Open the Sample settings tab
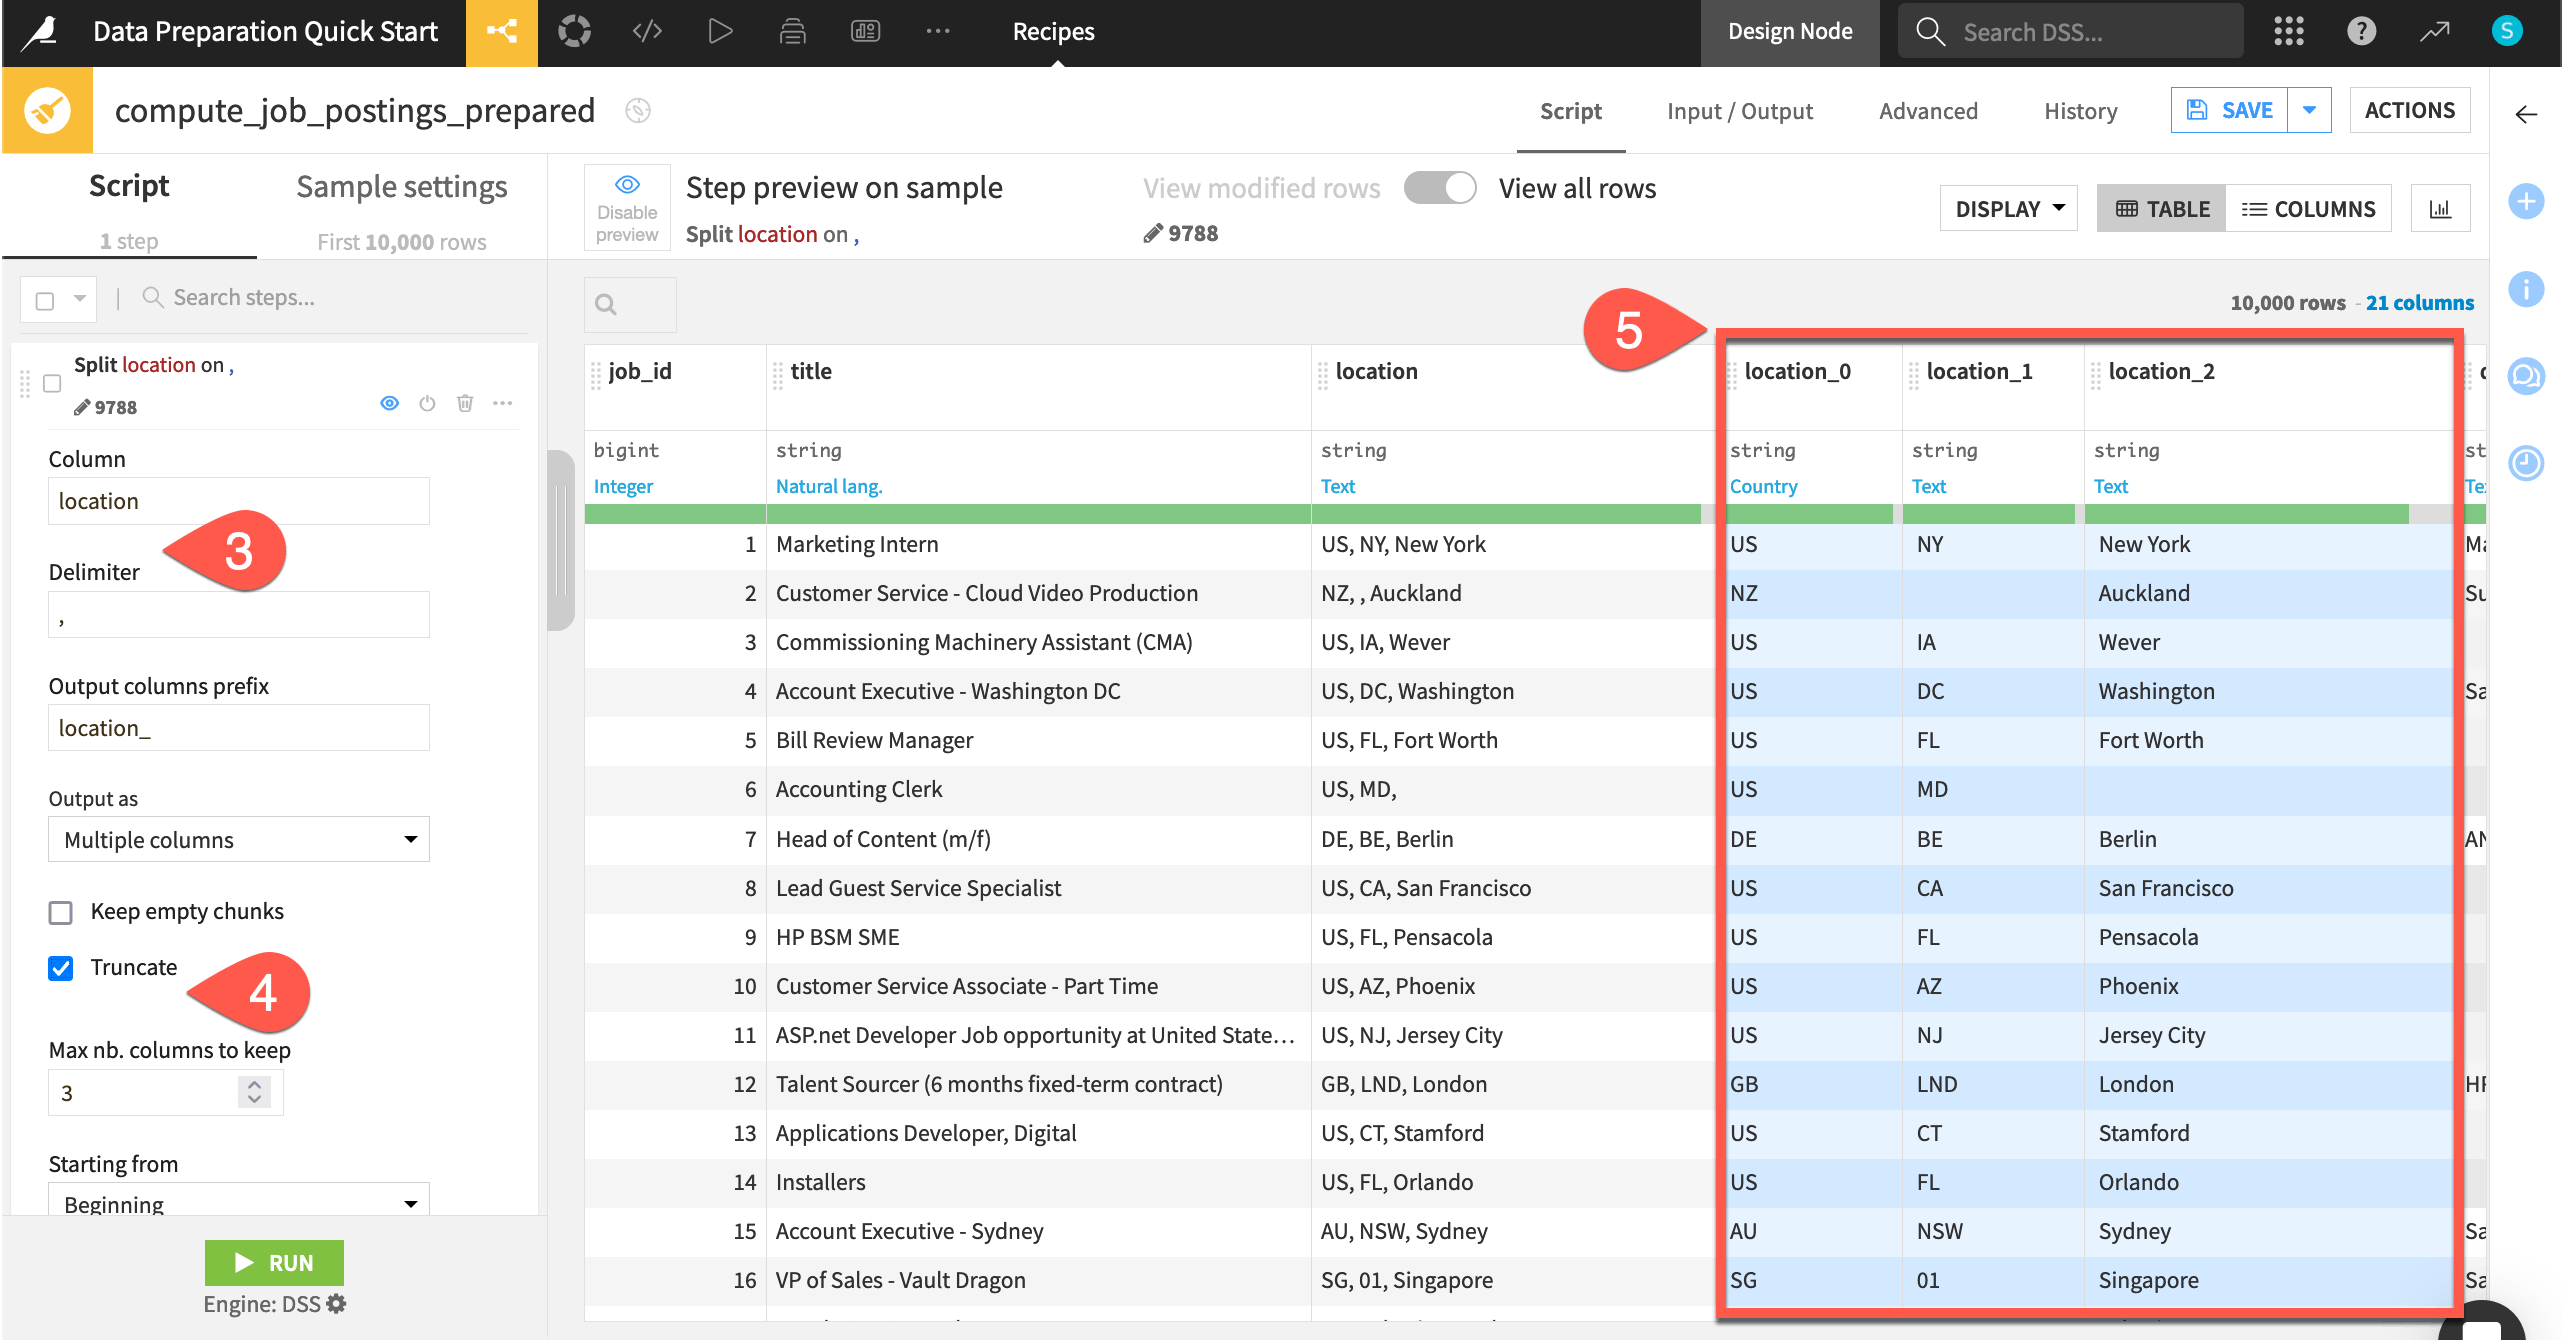The width and height of the screenshot is (2562, 1340). pos(401,187)
